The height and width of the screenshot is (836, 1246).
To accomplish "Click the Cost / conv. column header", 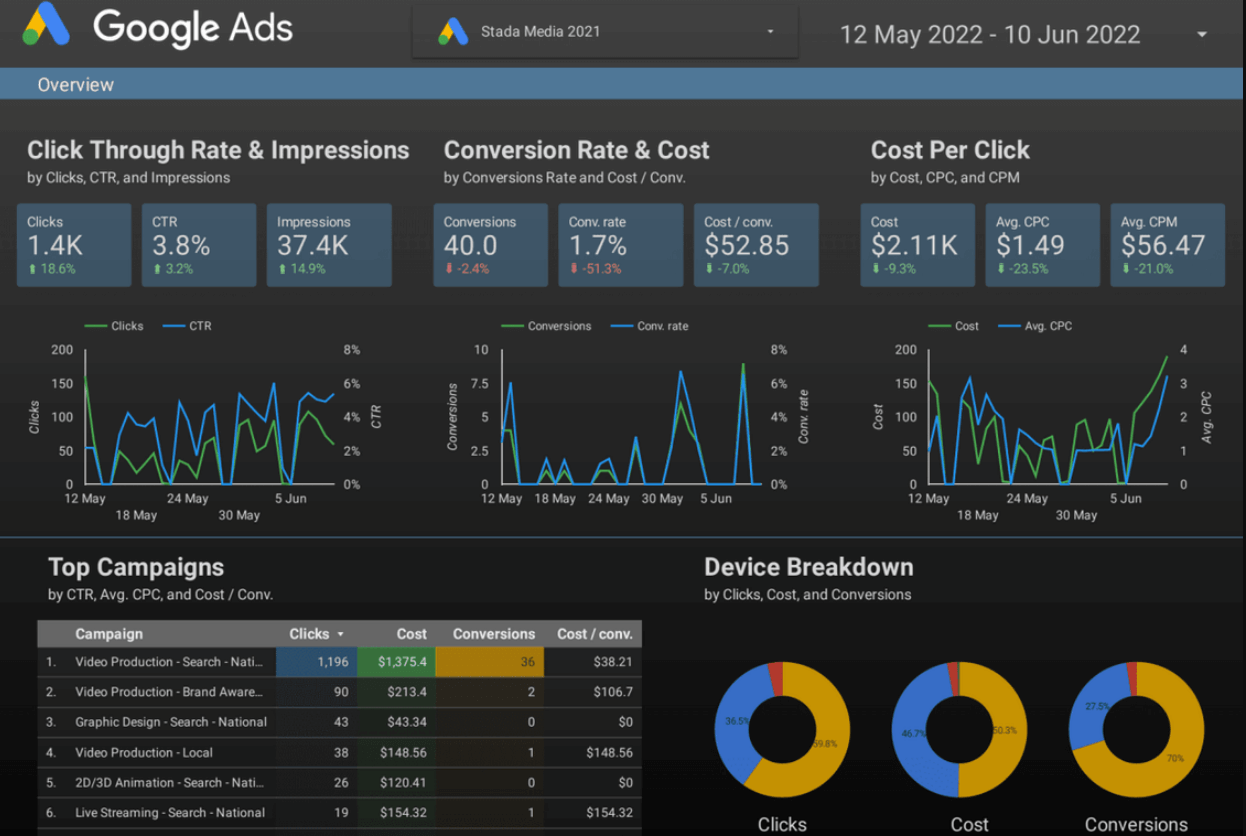I will click(595, 634).
